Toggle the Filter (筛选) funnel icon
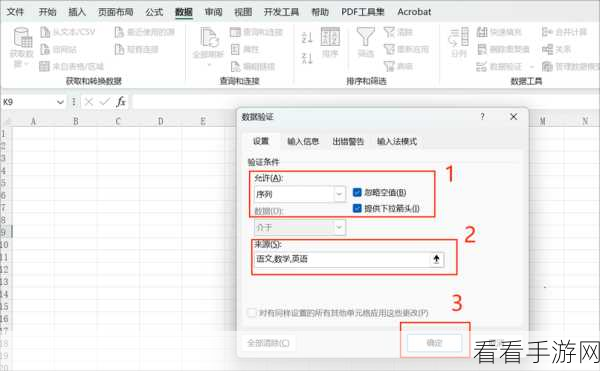The height and width of the screenshot is (371, 600). (365, 37)
